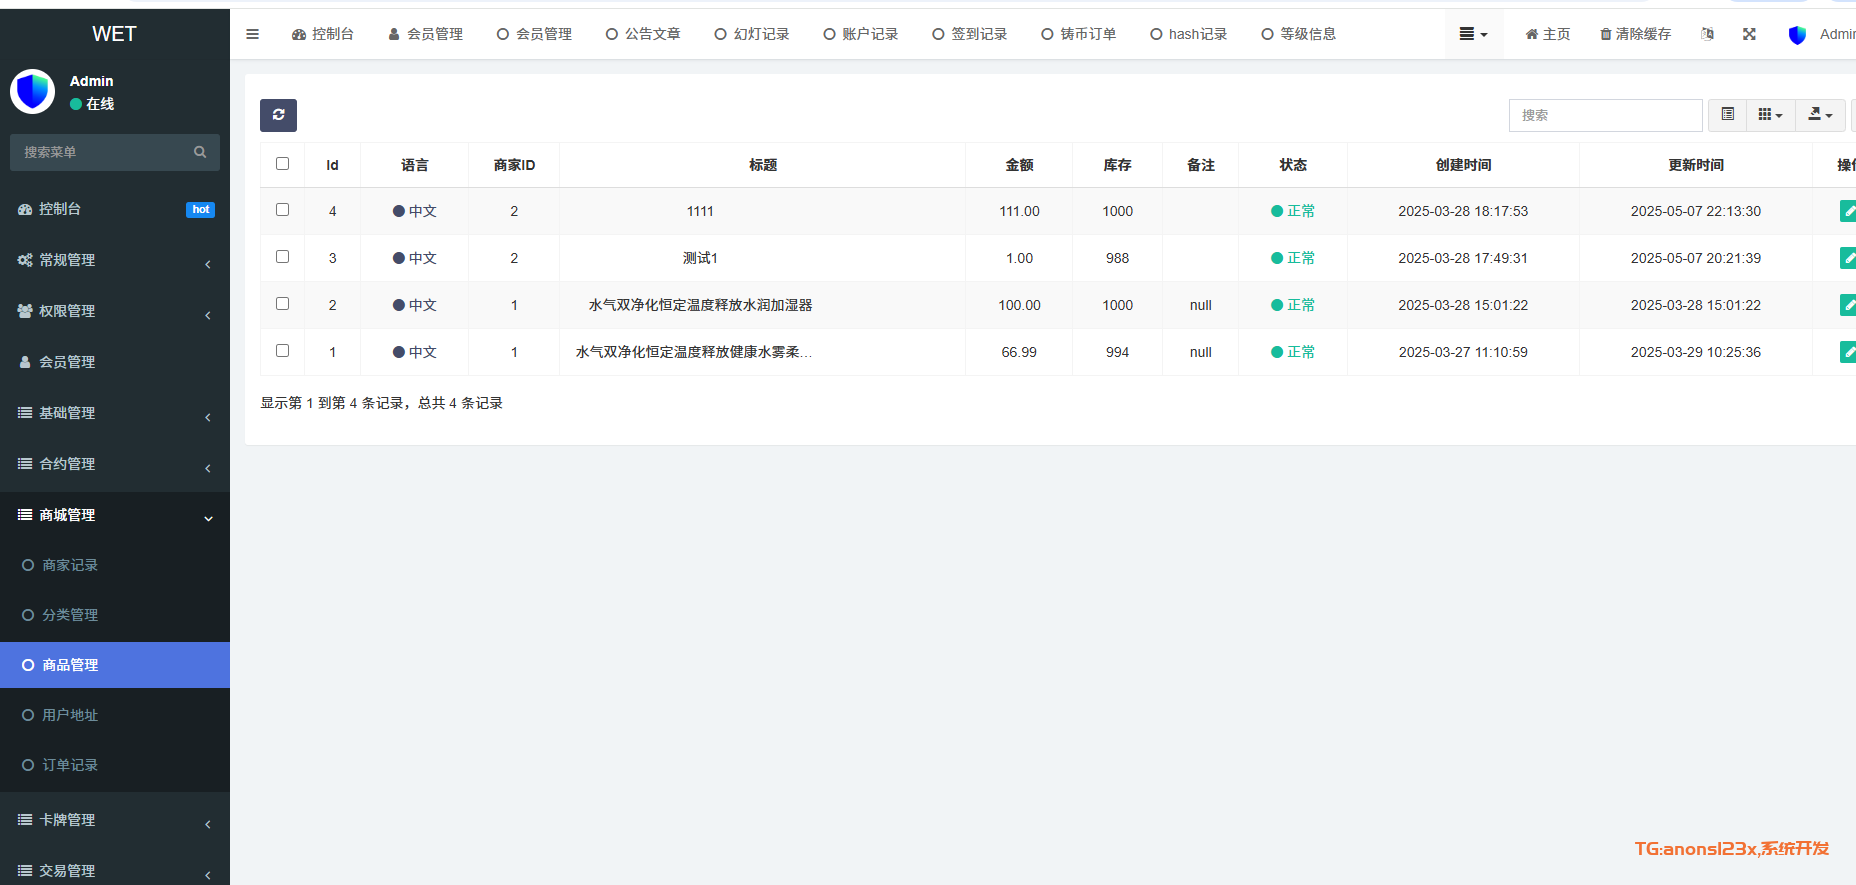Open the tab list dropdown in header

1473,34
